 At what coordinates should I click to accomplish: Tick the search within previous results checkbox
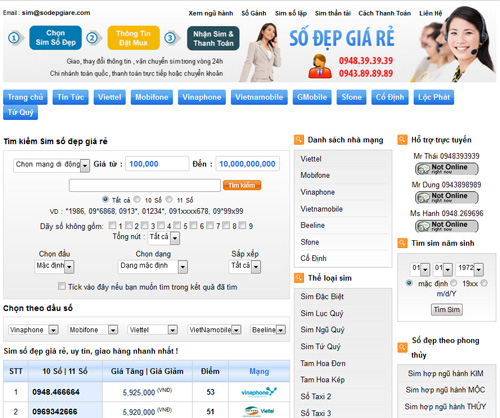click(x=62, y=286)
